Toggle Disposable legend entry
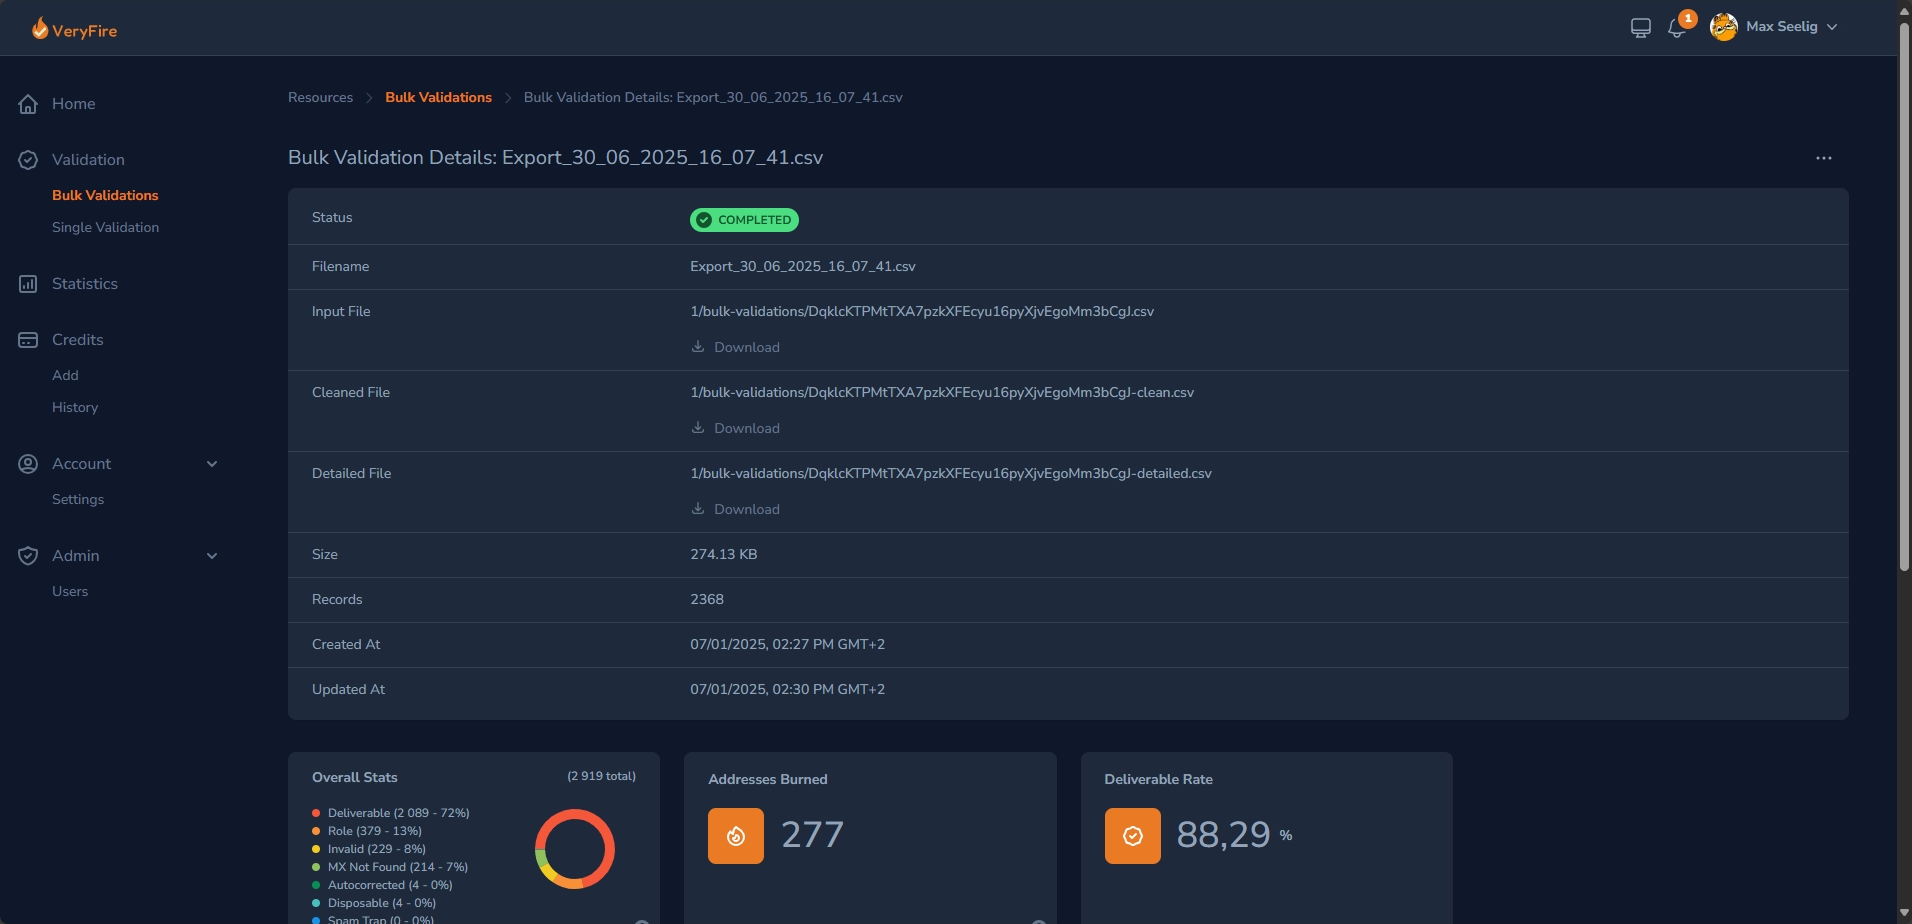 tap(374, 903)
